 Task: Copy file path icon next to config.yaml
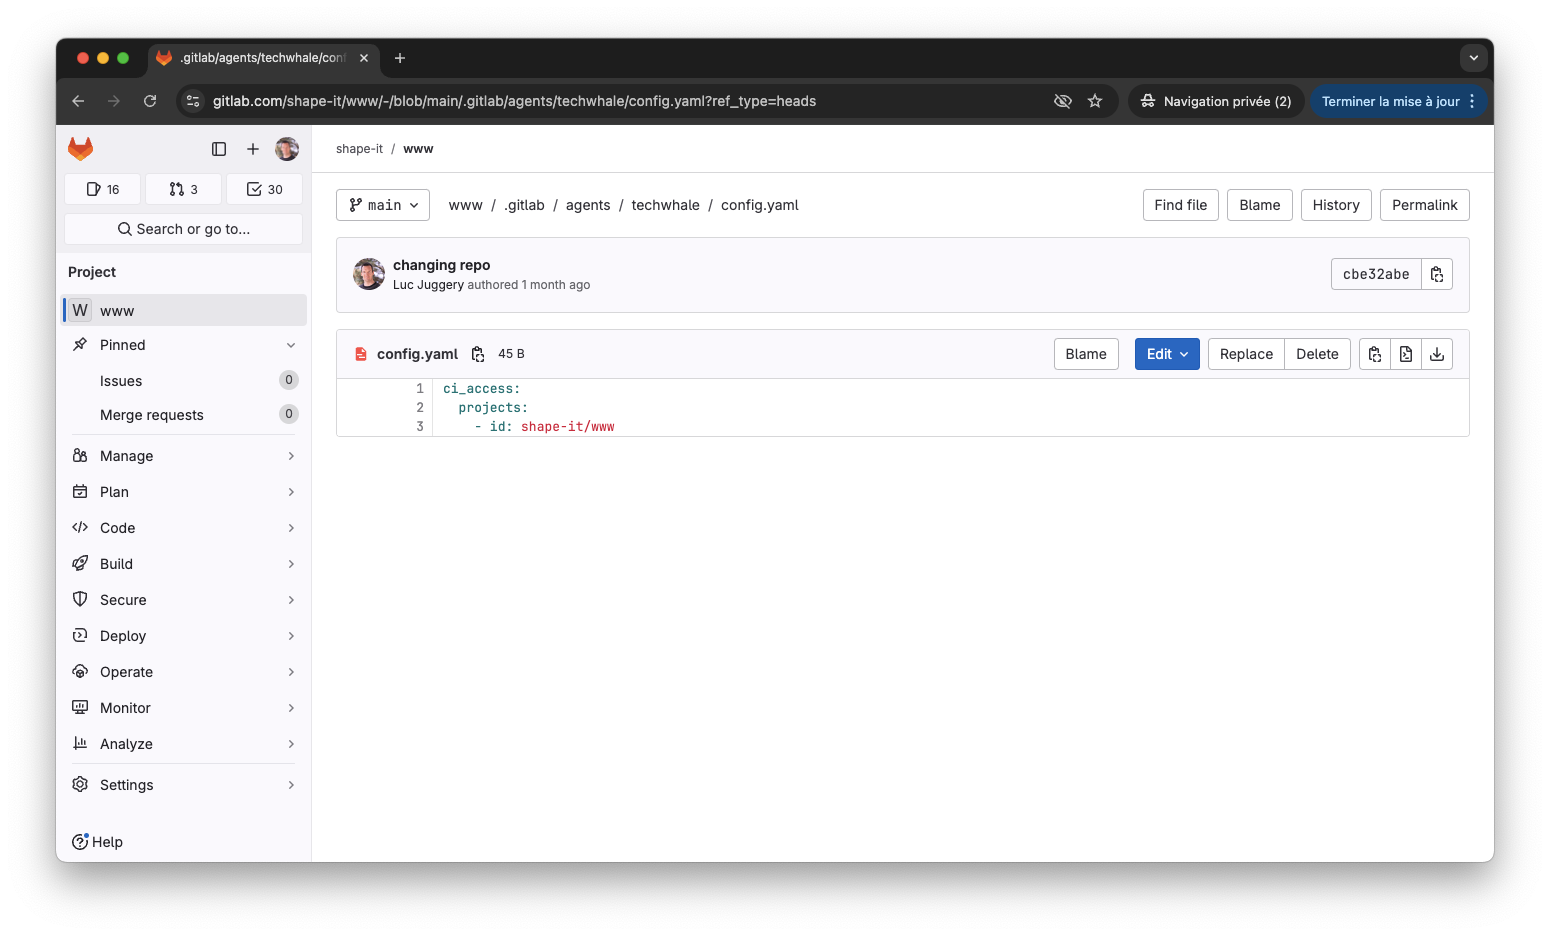pyautogui.click(x=478, y=354)
